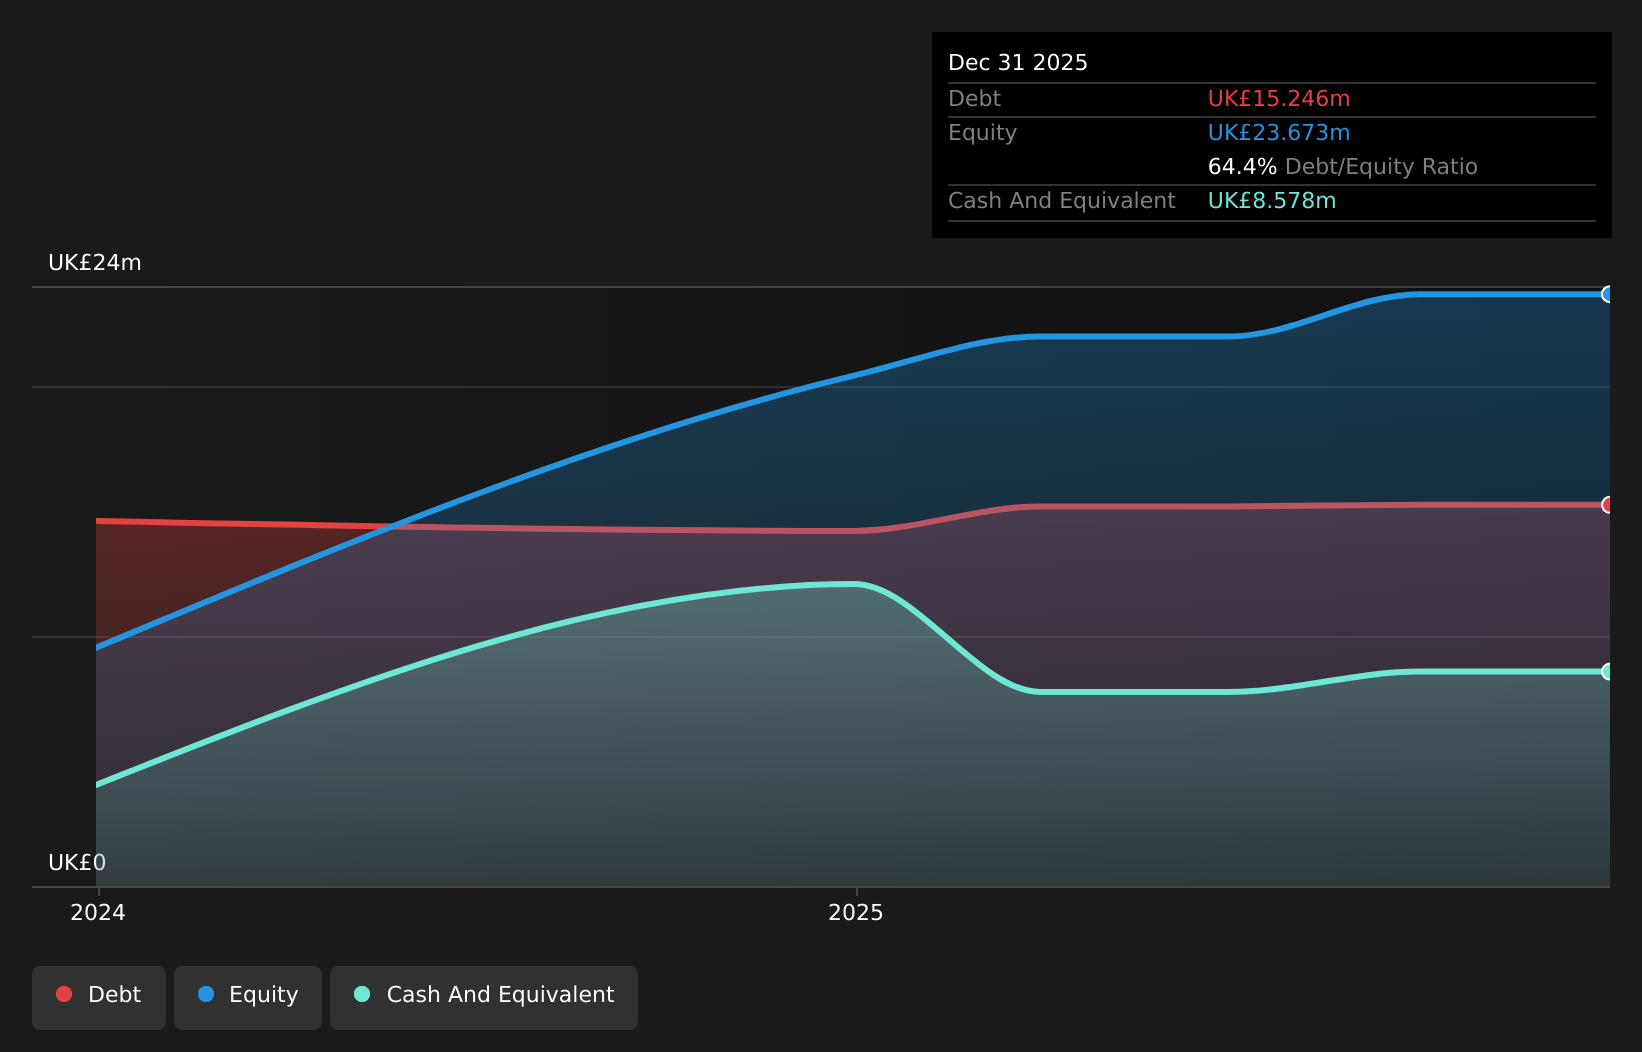Click the red Debt legend dot

(x=64, y=994)
